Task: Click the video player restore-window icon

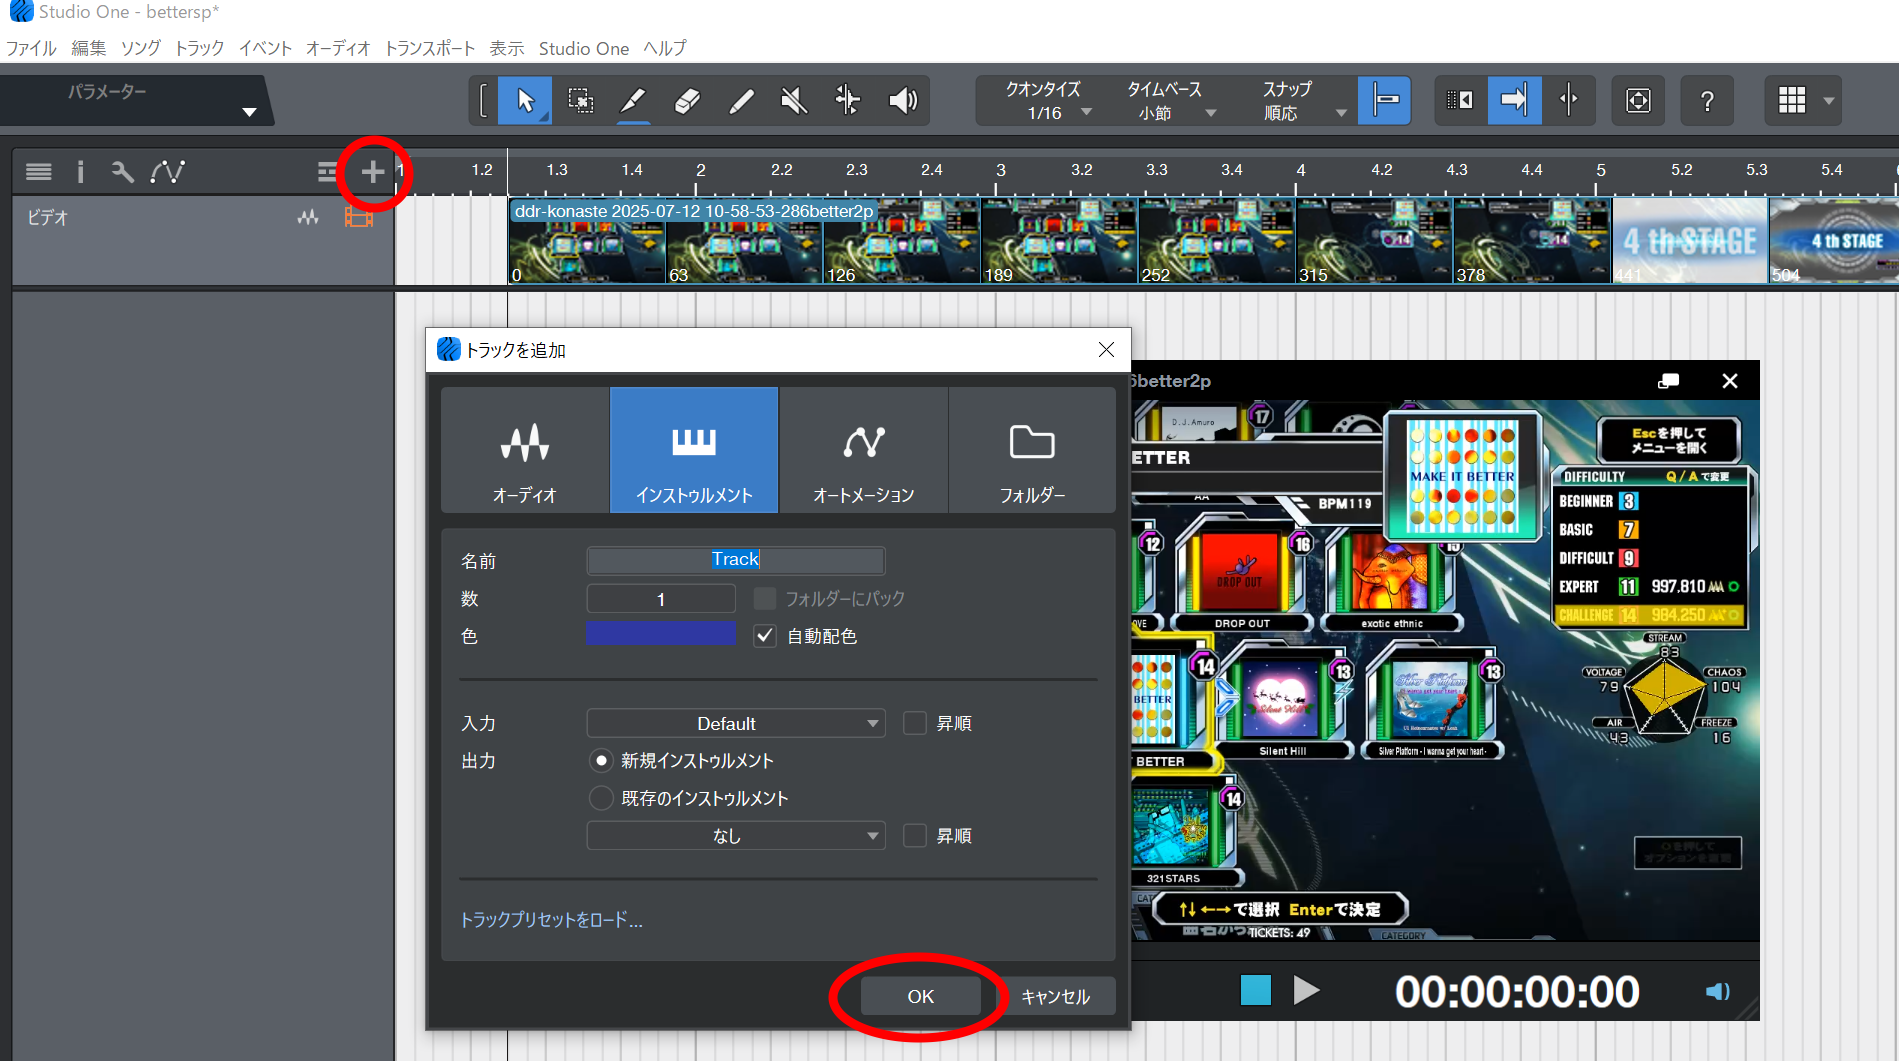Action: click(1668, 381)
